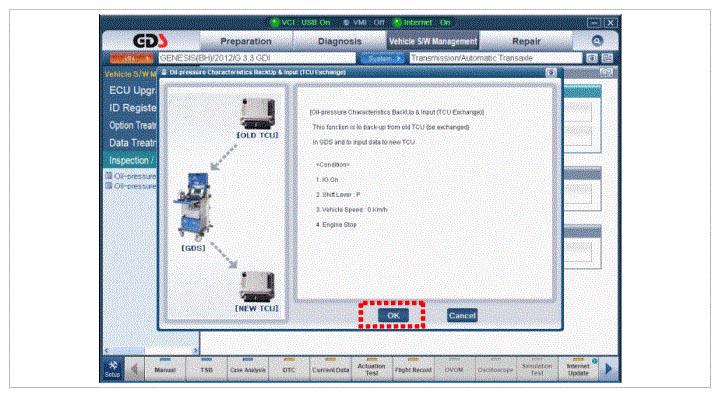Click the blue System button
The image size is (720, 397).
[x=382, y=58]
